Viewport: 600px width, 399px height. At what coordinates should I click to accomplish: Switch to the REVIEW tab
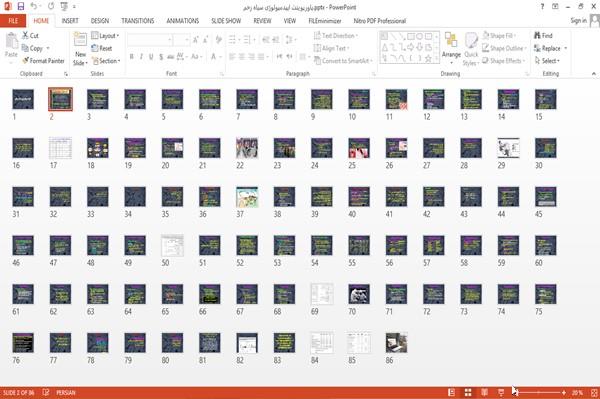coord(262,21)
